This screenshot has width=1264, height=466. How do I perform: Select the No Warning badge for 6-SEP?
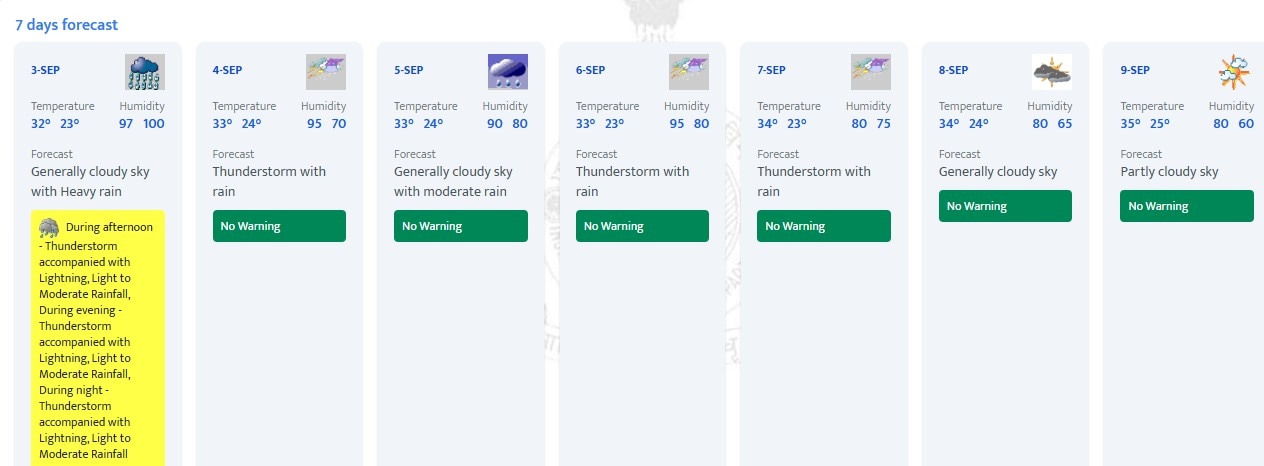(x=642, y=226)
